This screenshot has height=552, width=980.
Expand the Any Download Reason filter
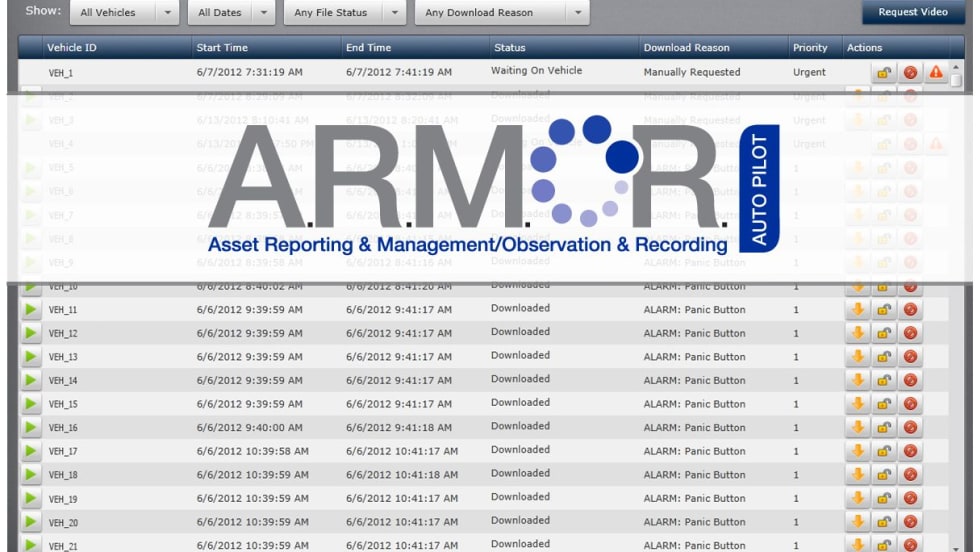point(577,13)
